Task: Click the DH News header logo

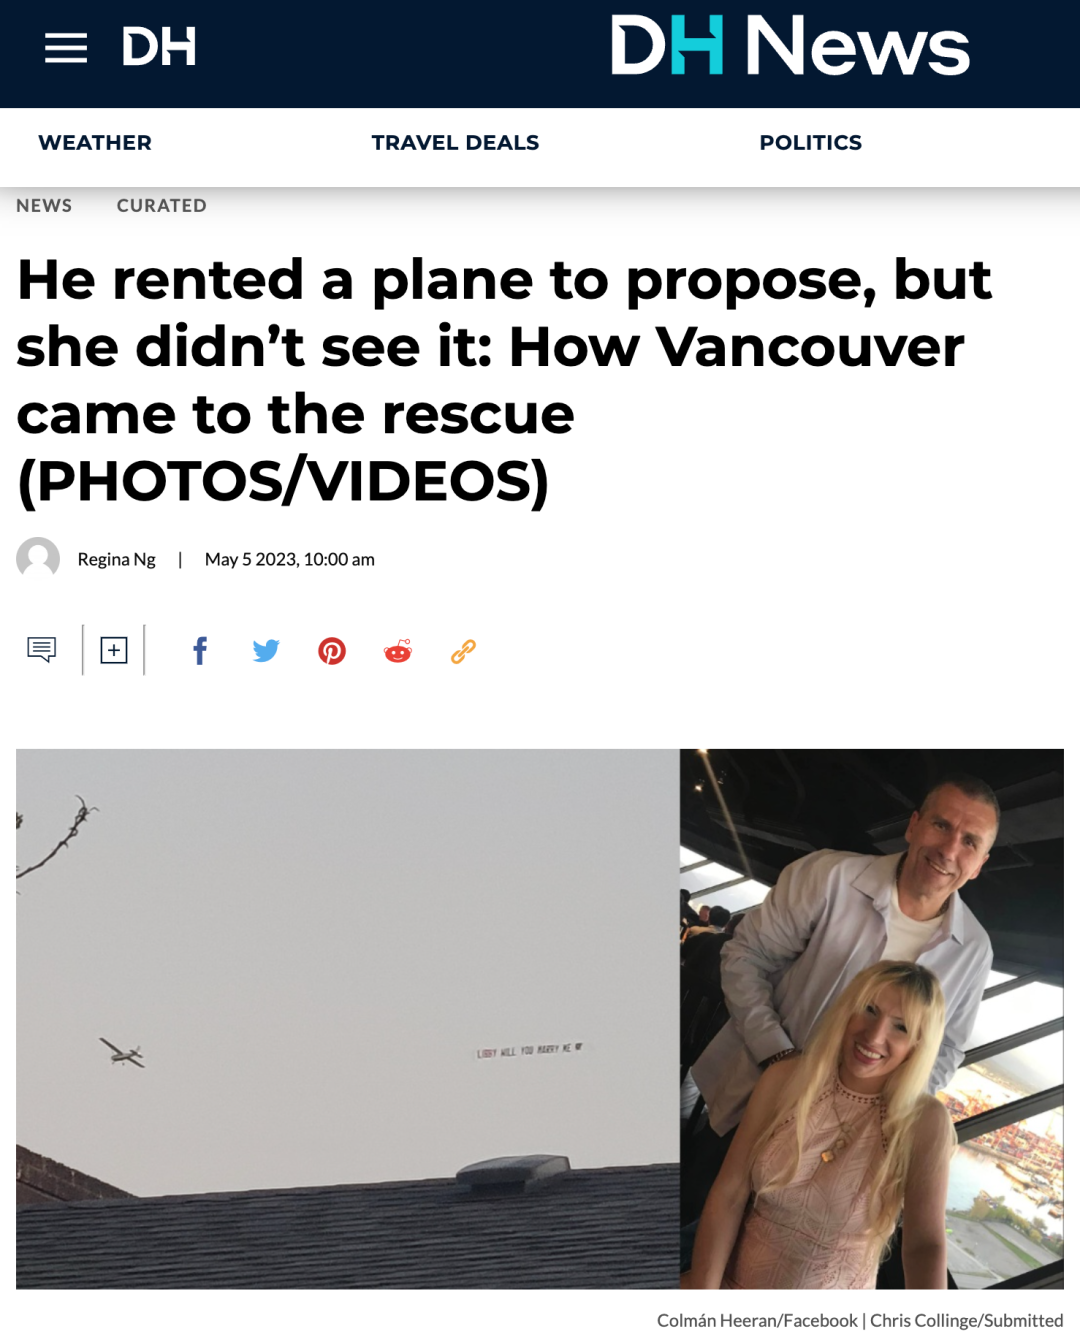Action: 790,46
